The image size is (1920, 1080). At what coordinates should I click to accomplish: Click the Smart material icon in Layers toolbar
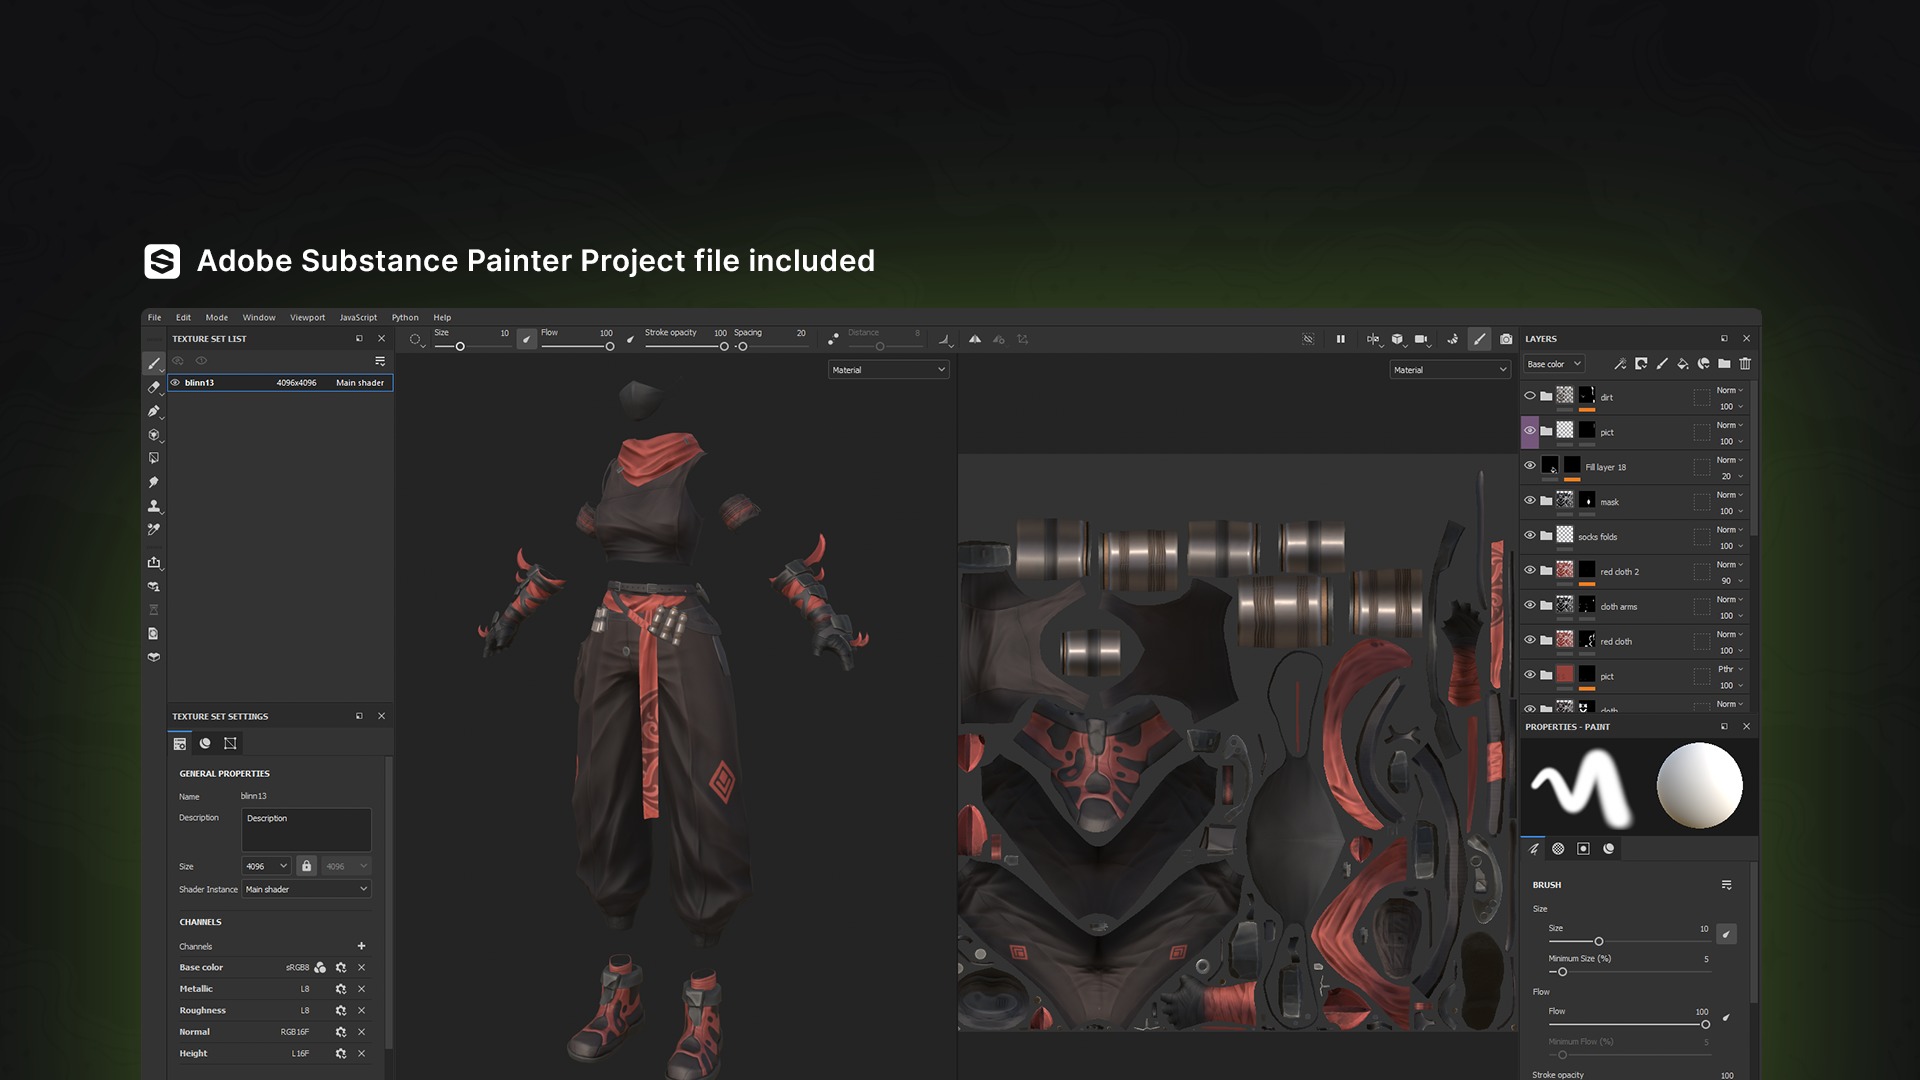point(1704,364)
